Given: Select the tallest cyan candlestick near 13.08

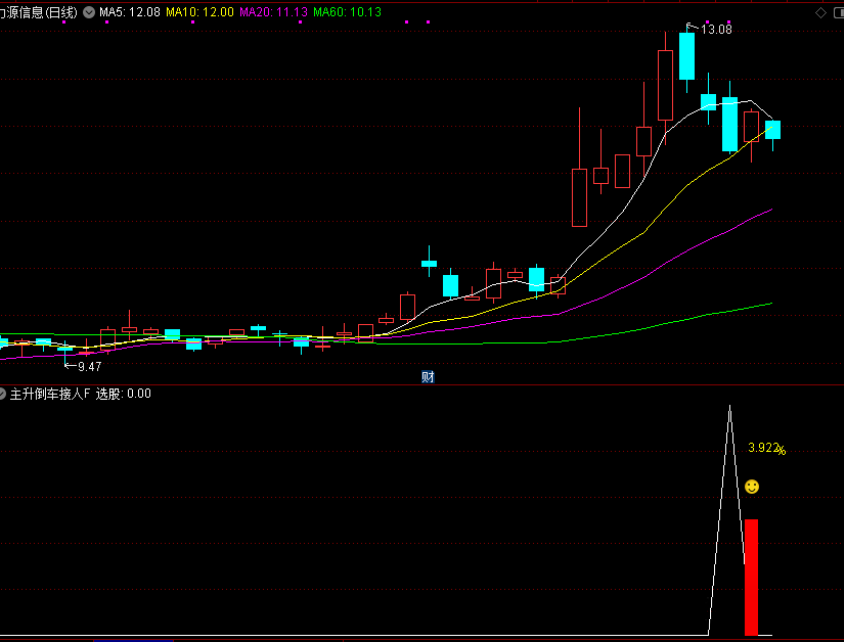Looking at the screenshot, I should pos(687,56).
